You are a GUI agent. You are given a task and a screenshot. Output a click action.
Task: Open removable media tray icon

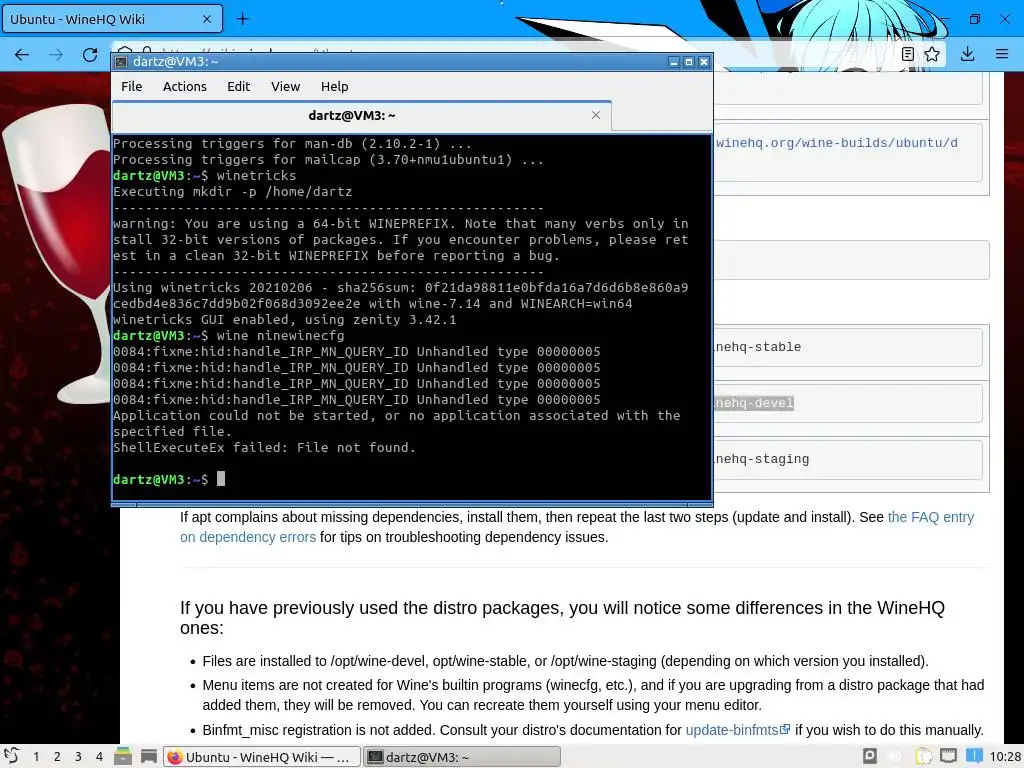click(870, 756)
